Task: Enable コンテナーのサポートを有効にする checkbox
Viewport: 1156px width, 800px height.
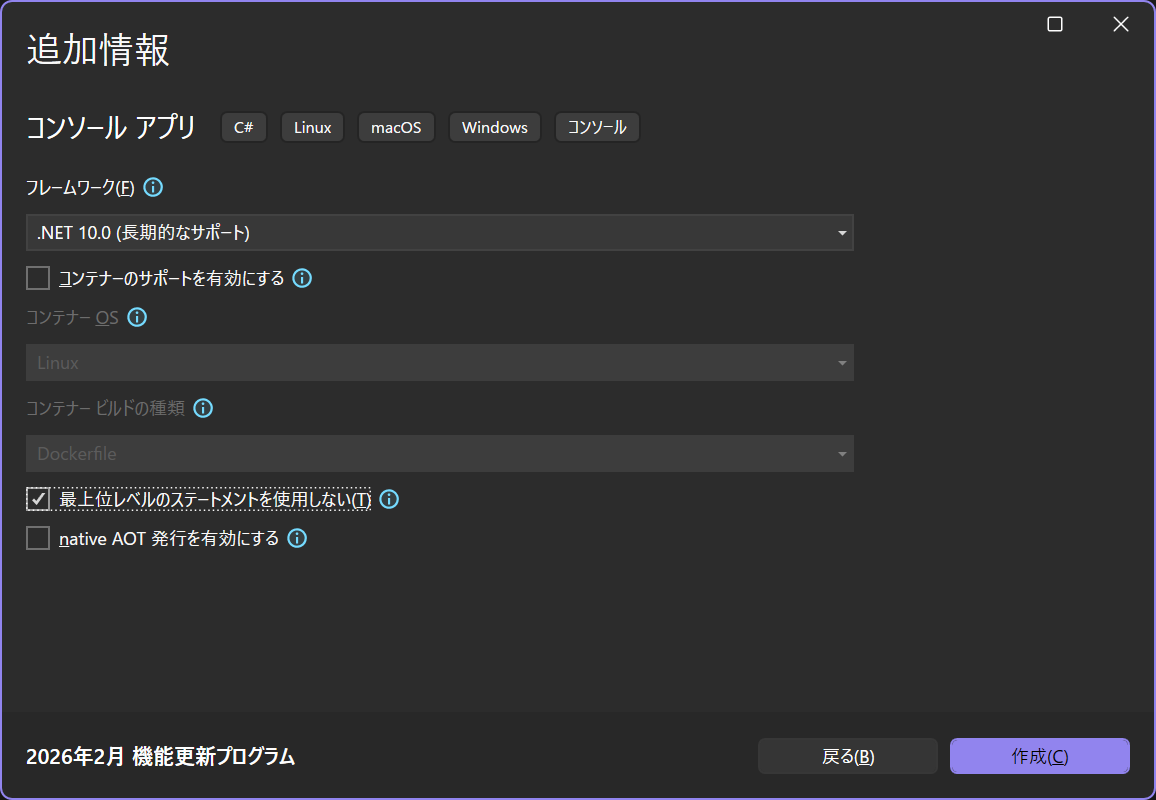Action: [37, 277]
